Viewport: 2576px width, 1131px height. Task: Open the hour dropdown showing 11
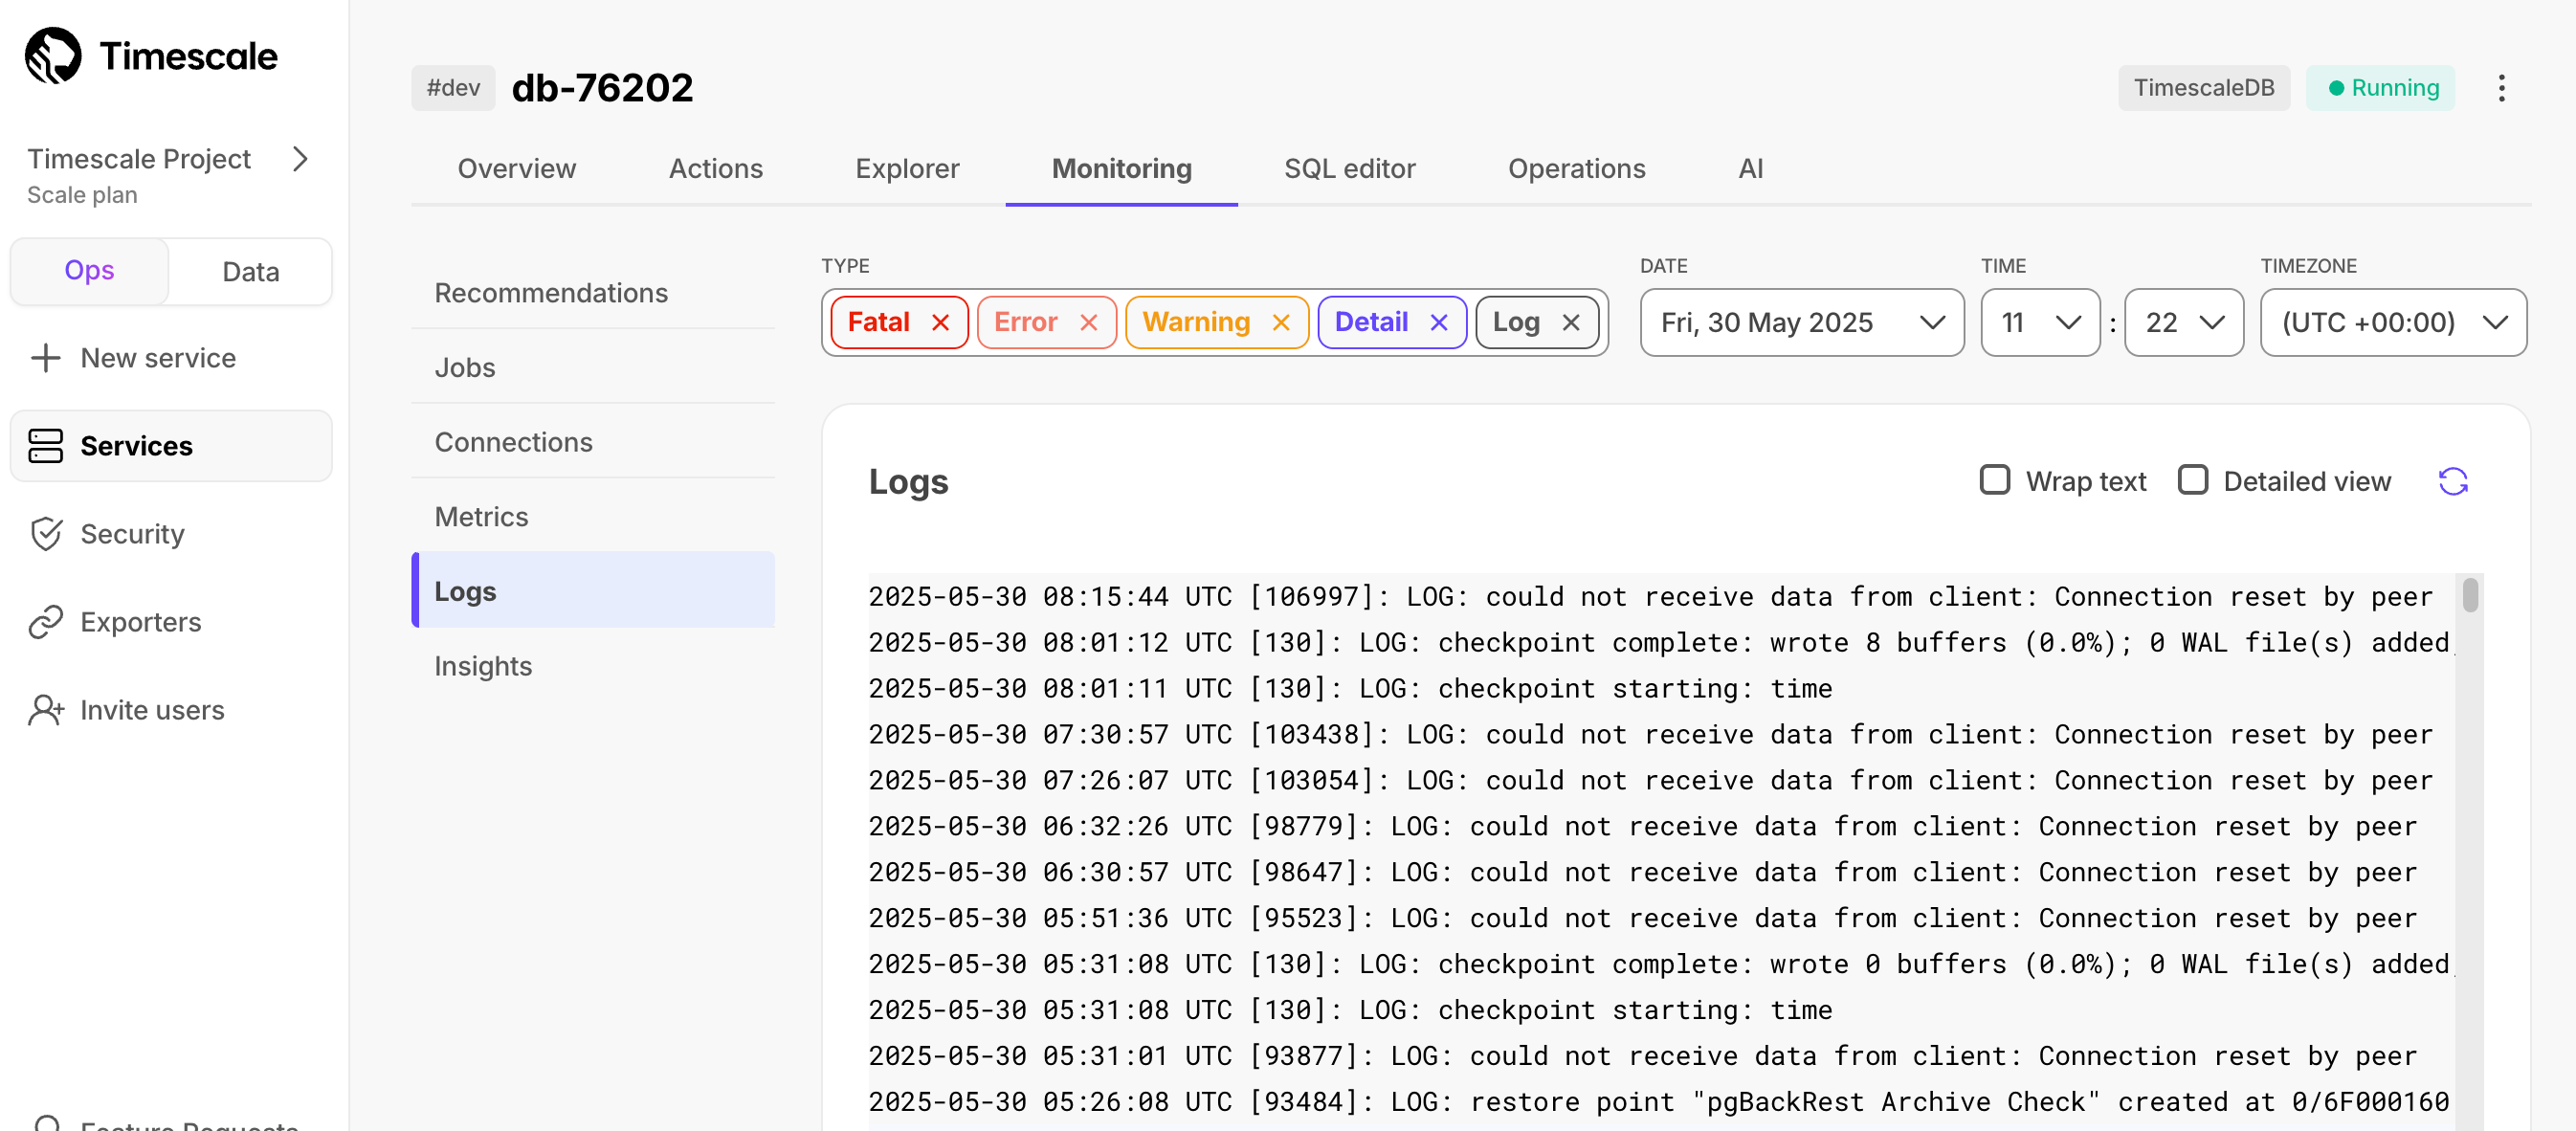click(2040, 323)
